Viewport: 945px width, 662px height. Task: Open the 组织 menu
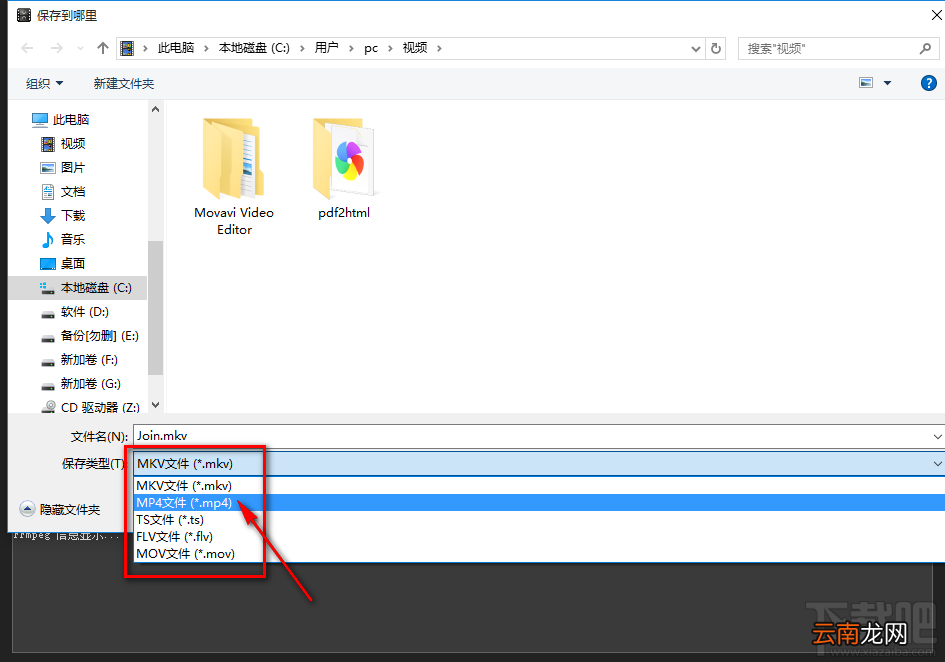click(x=44, y=83)
